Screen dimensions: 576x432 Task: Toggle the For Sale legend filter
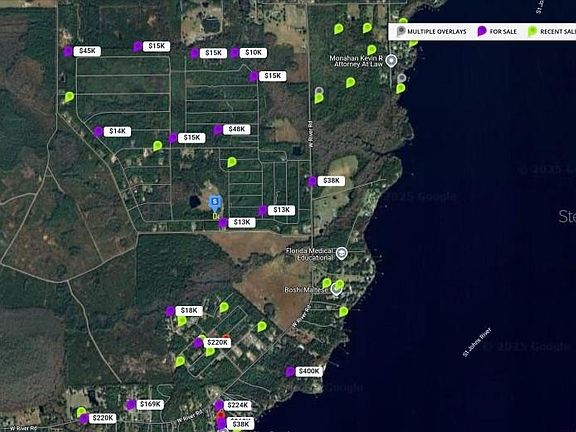497,32
